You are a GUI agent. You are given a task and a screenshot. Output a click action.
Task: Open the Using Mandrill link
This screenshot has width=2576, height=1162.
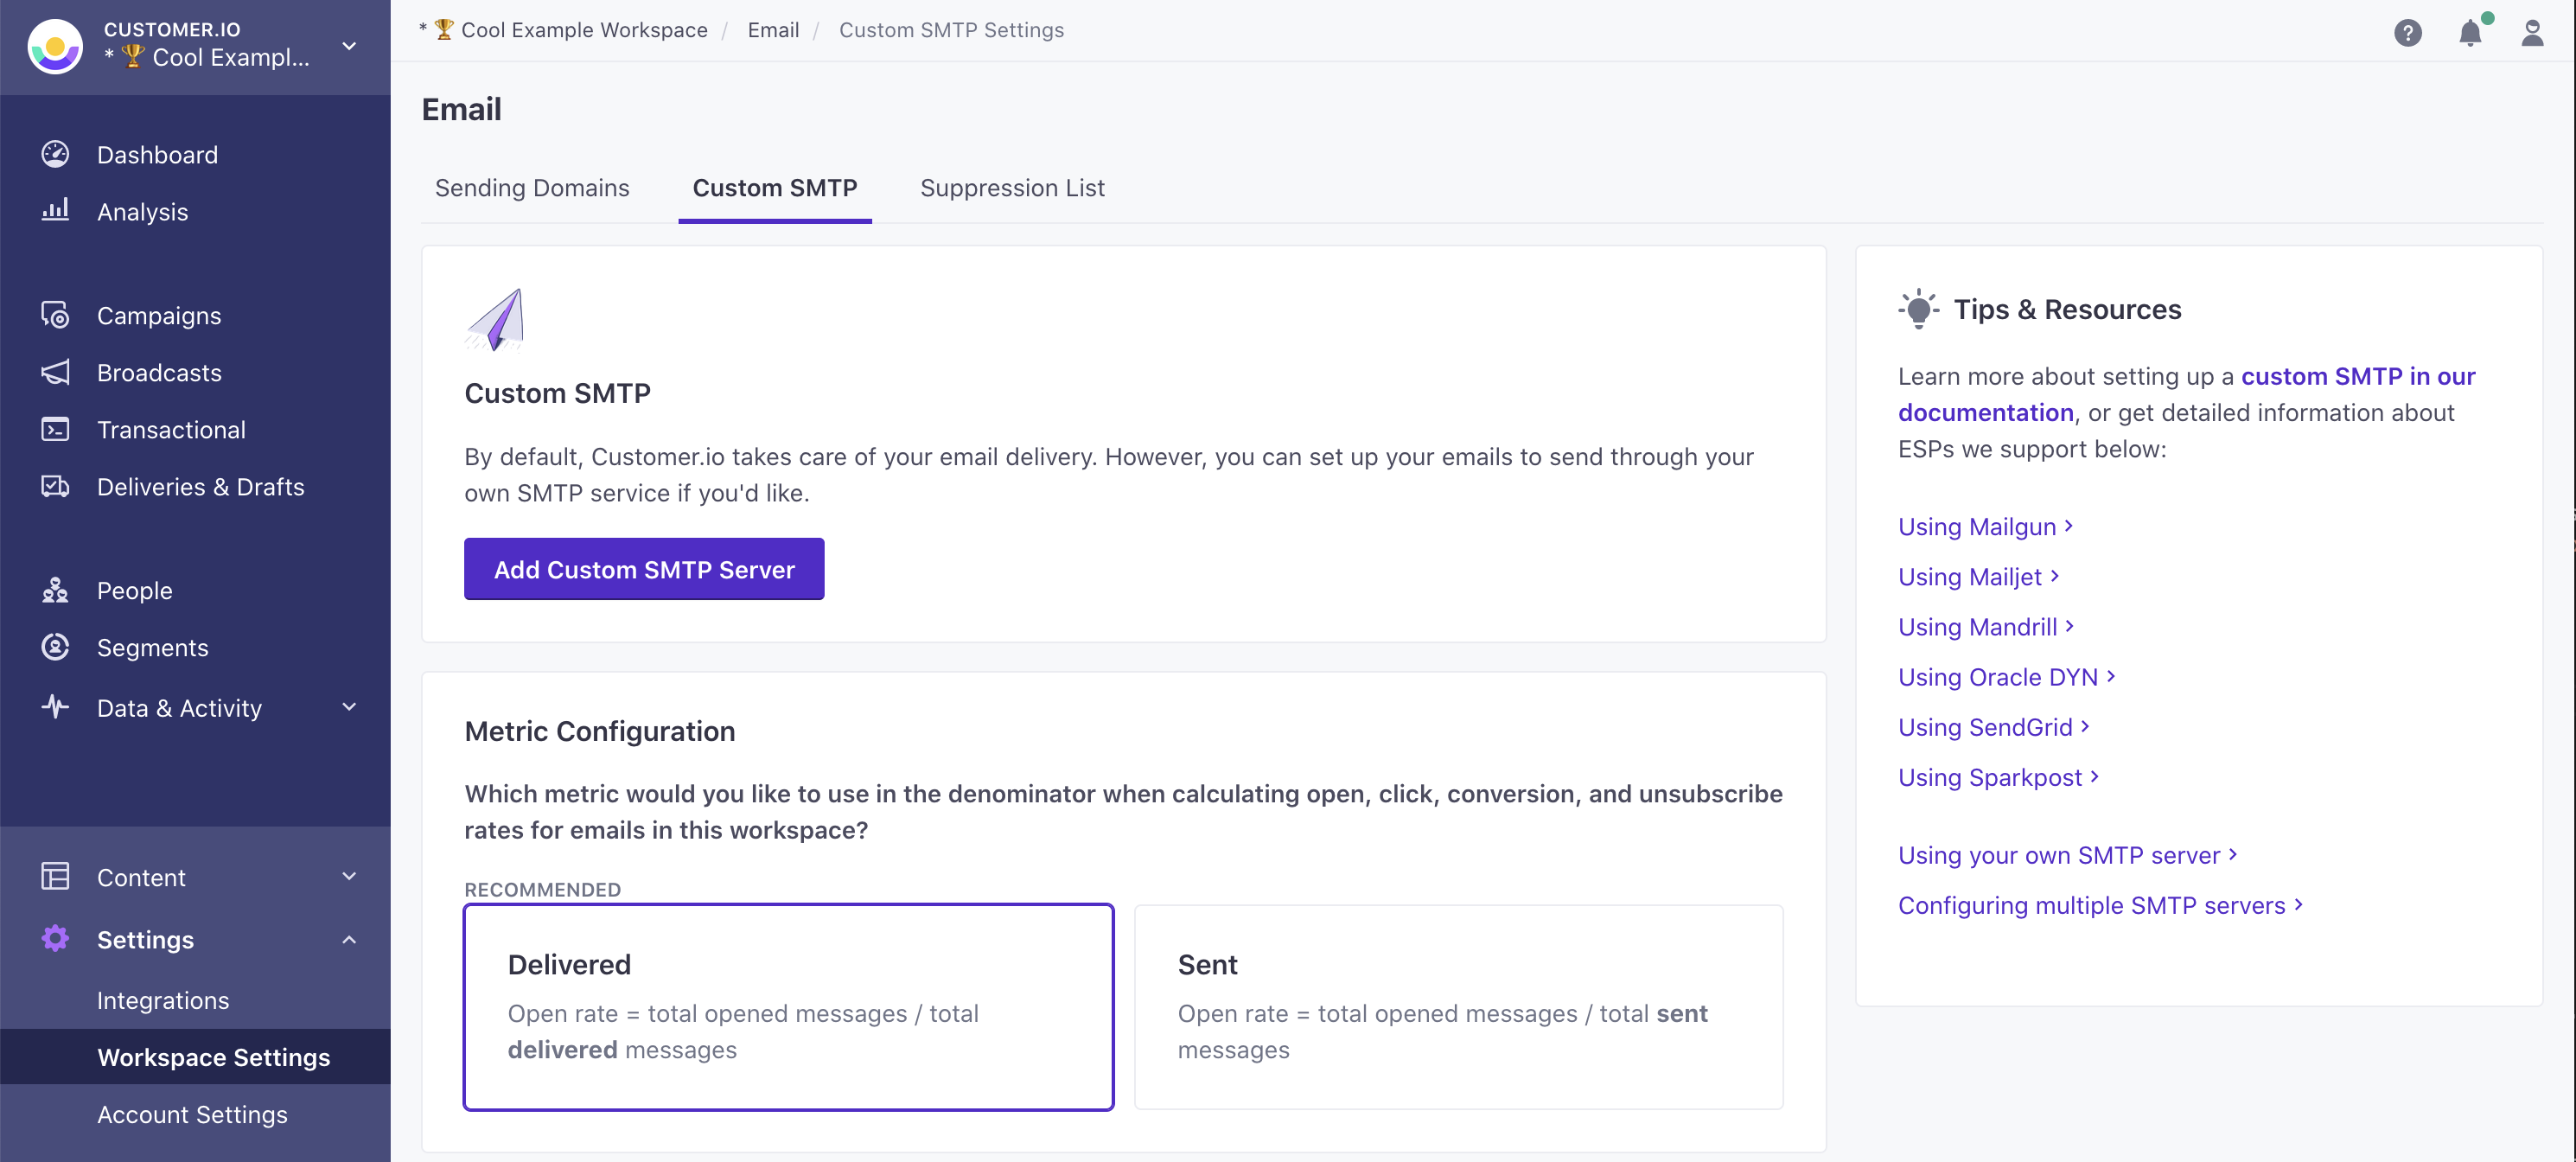[1986, 626]
